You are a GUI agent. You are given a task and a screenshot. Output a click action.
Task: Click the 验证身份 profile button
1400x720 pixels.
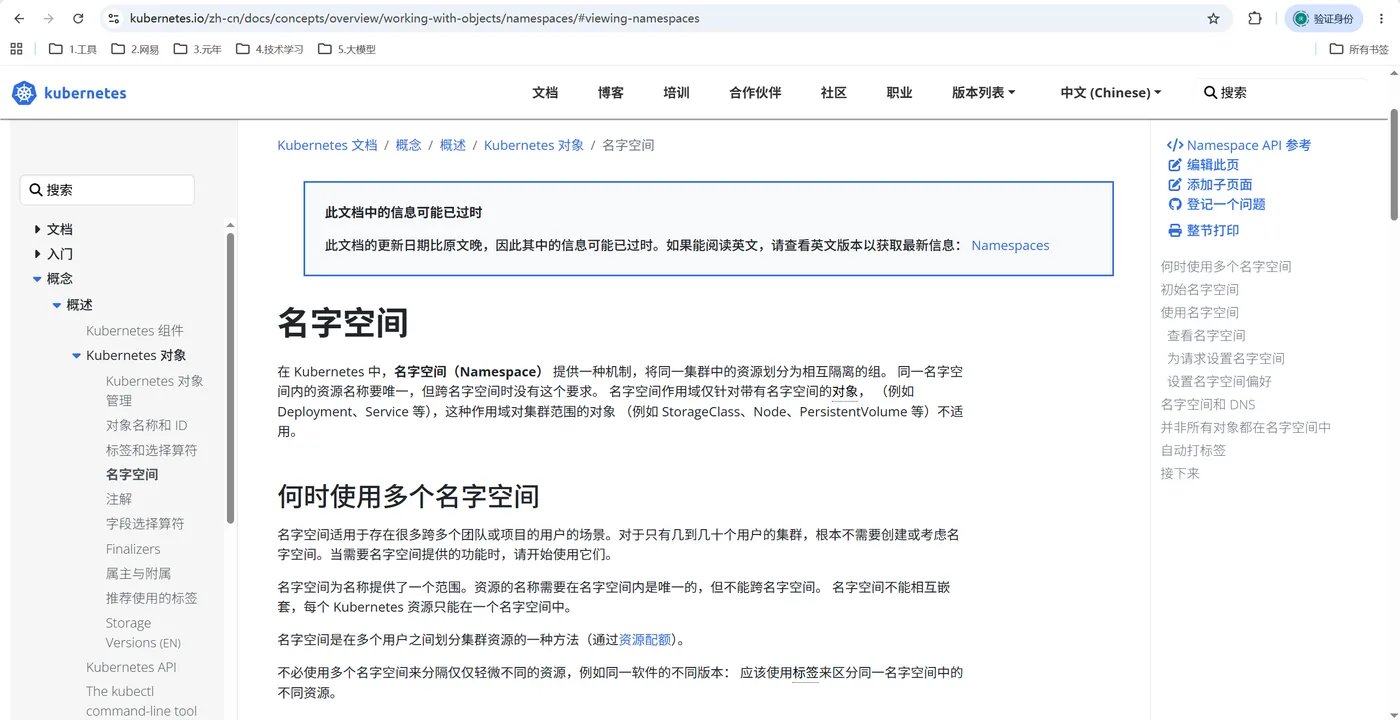click(1323, 18)
